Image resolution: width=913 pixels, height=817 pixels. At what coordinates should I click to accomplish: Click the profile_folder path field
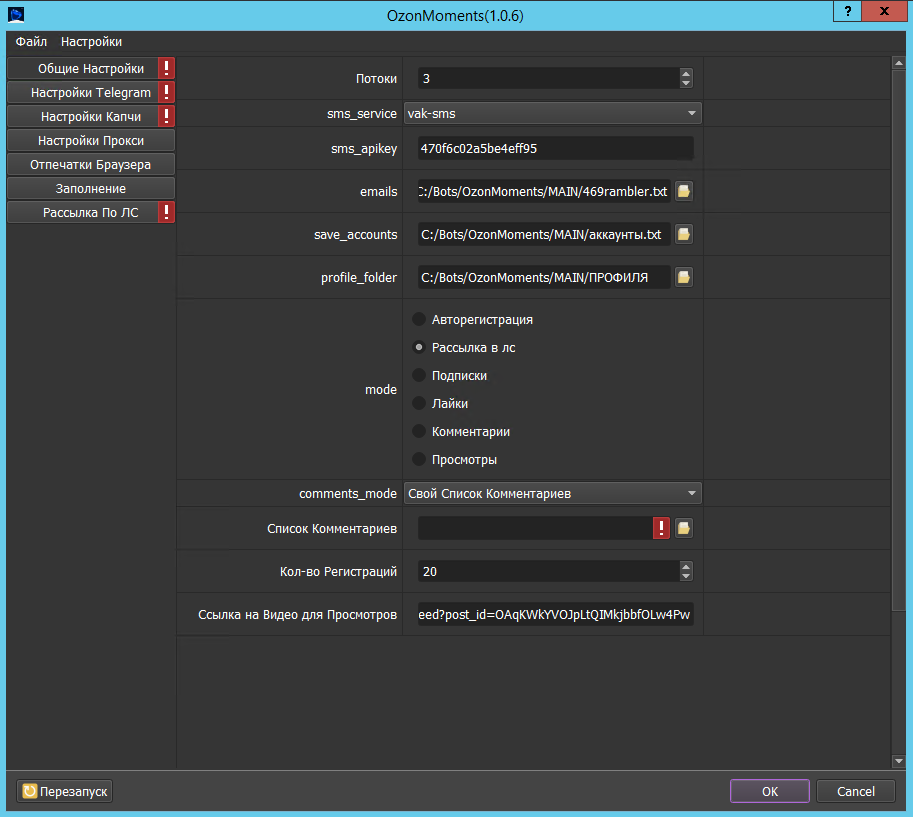544,277
